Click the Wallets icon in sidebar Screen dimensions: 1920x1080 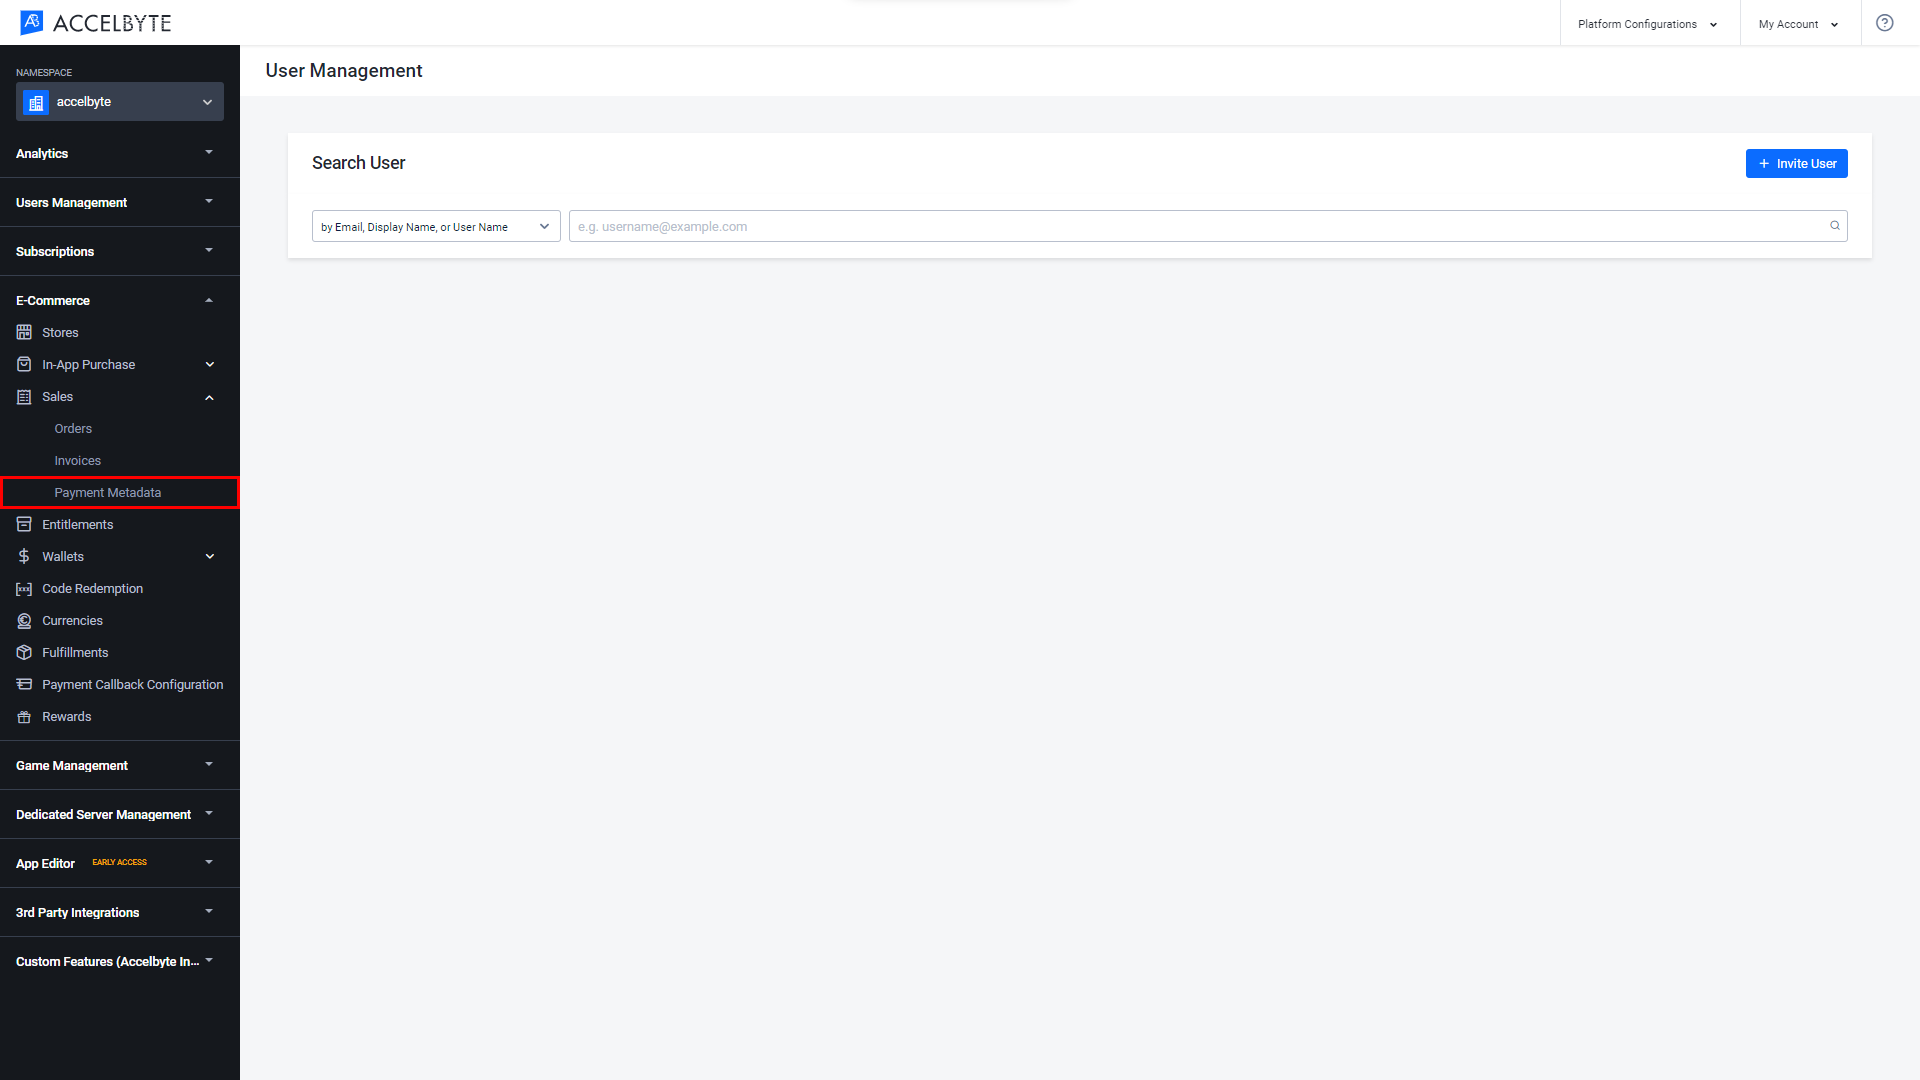point(25,556)
